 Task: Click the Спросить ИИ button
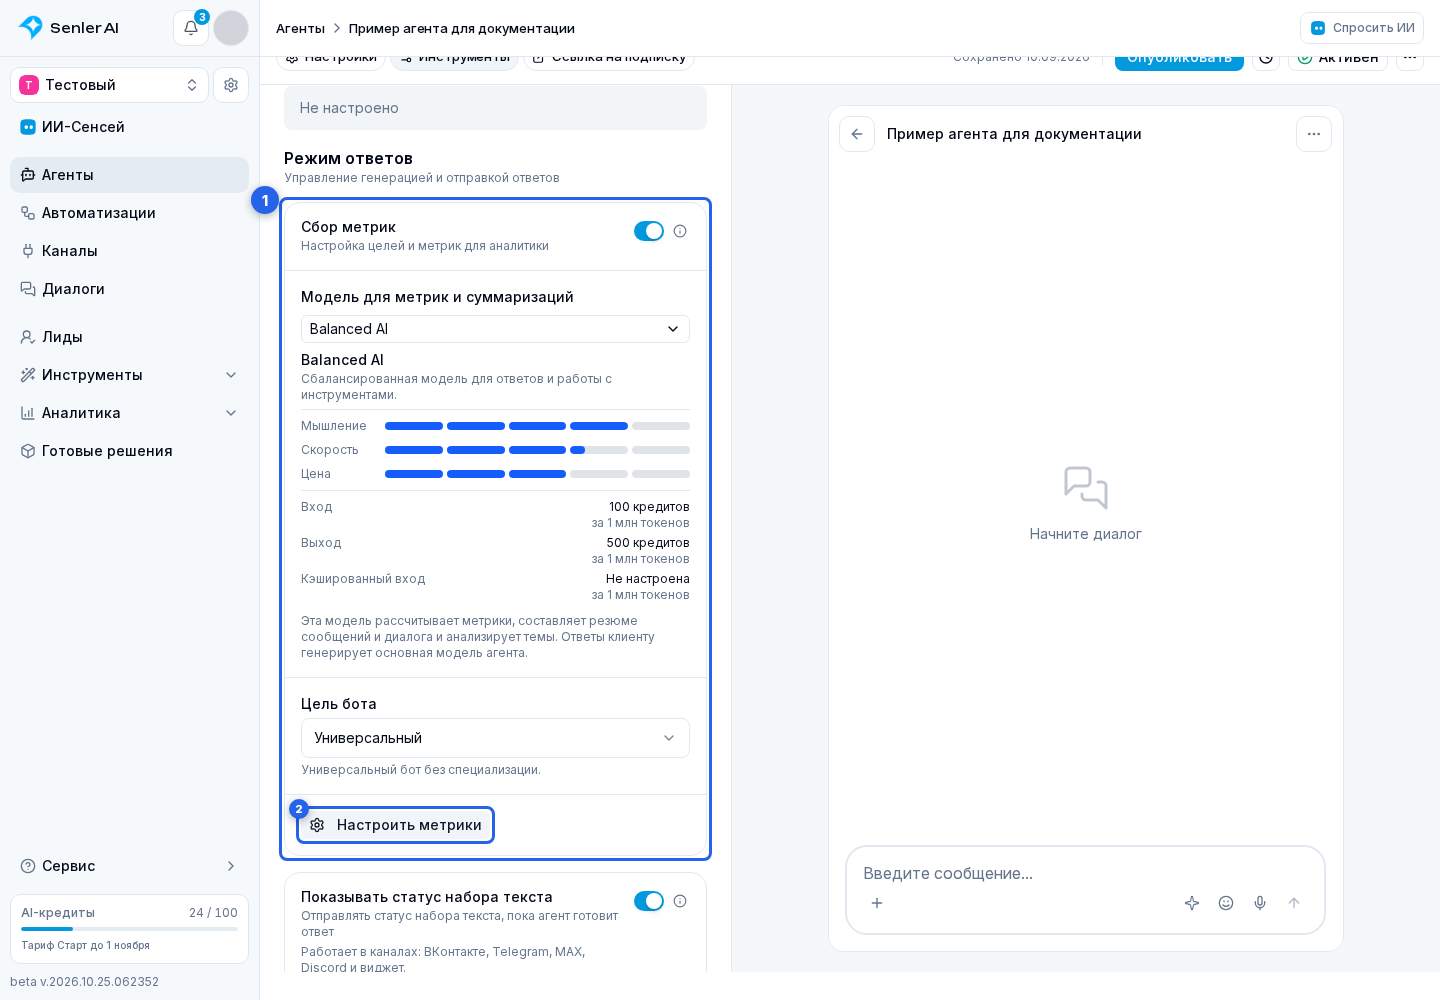coord(1362,28)
